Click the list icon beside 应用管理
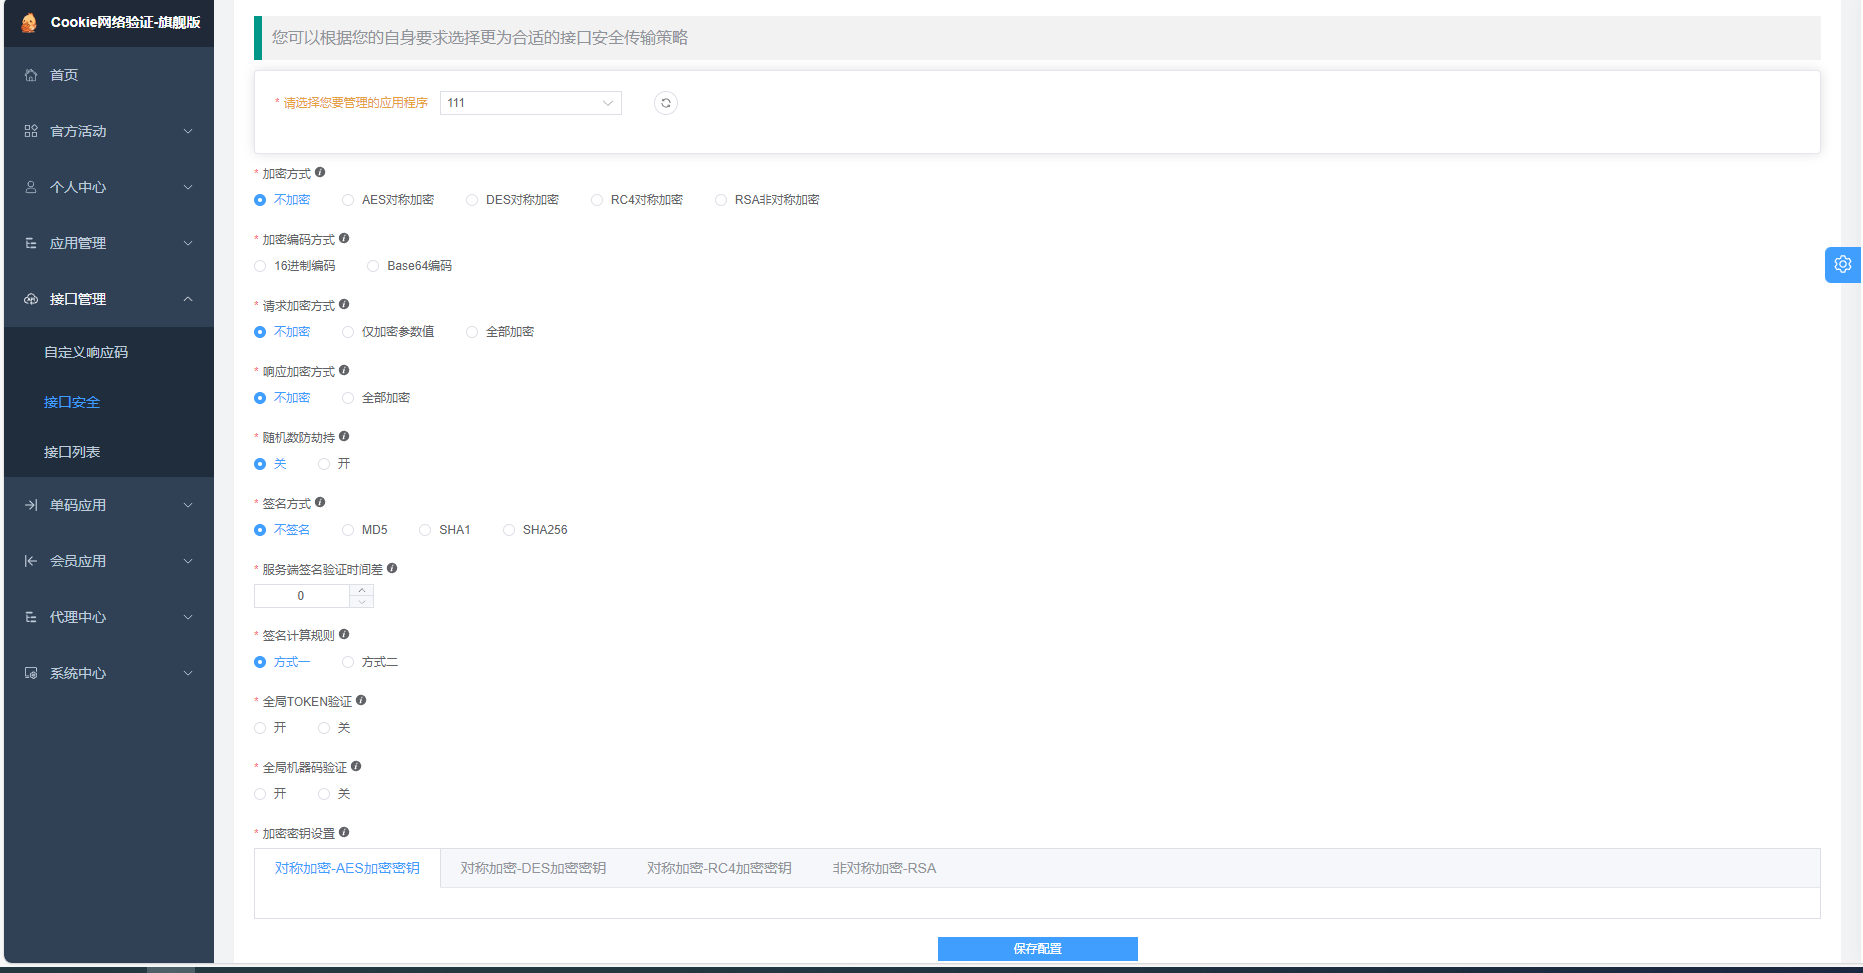The width and height of the screenshot is (1863, 973). click(x=31, y=243)
